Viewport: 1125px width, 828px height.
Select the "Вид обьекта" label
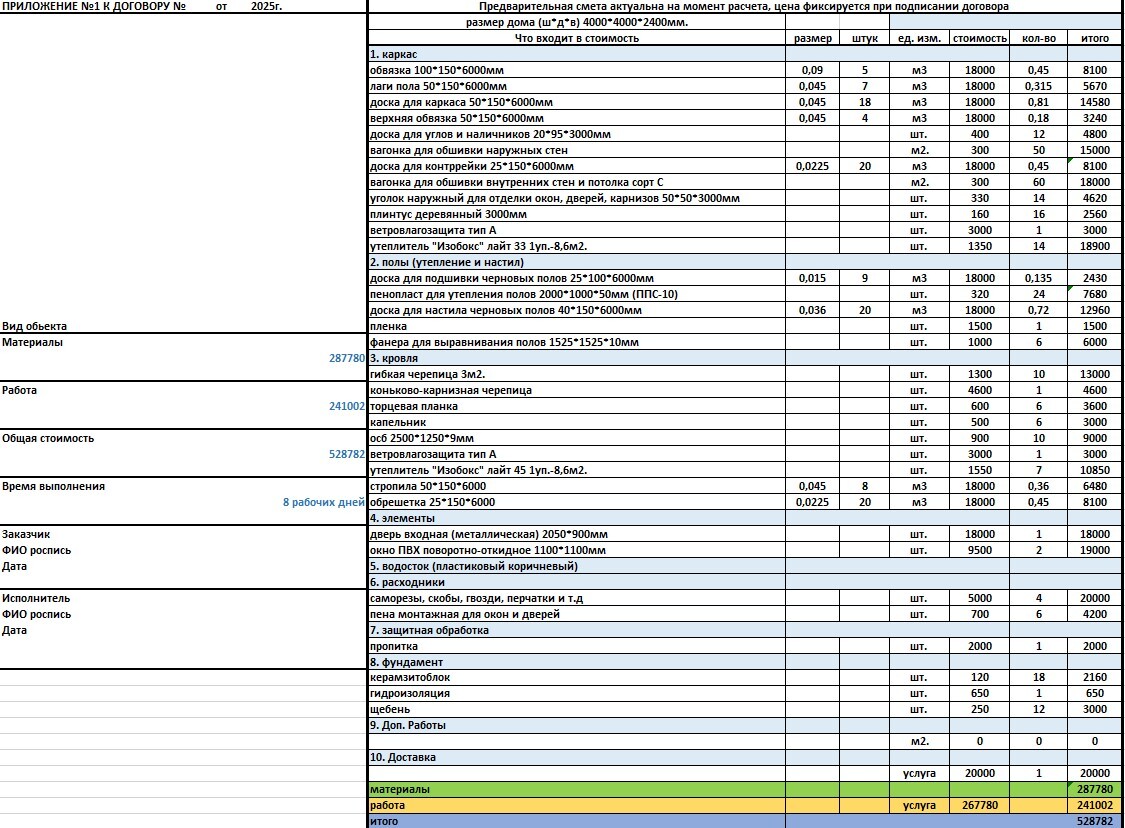pyautogui.click(x=34, y=326)
